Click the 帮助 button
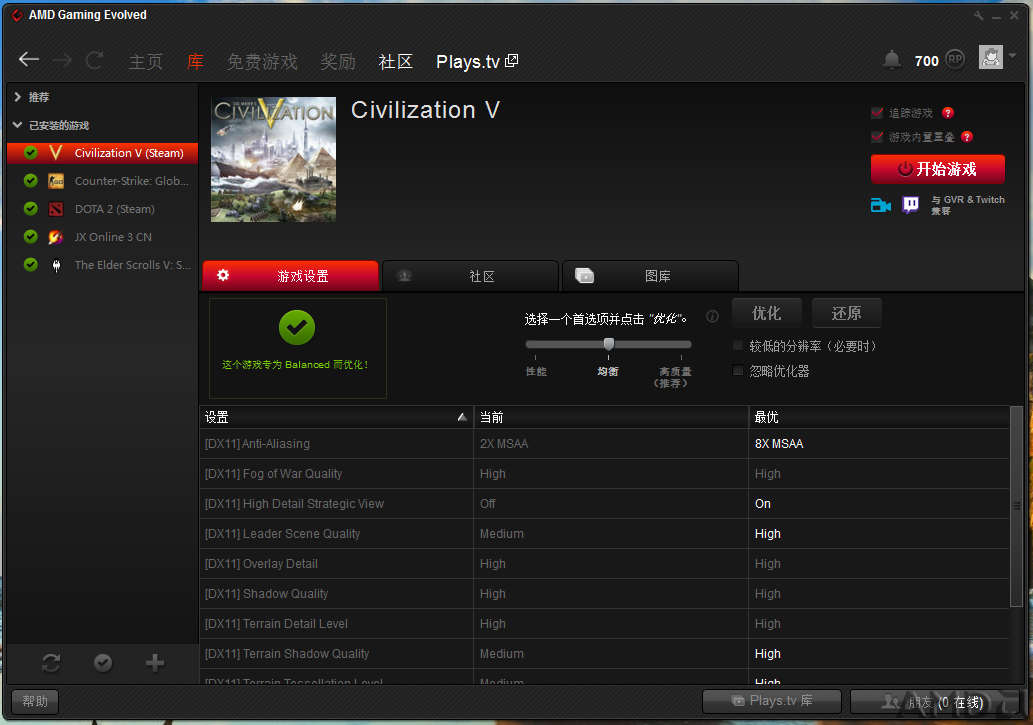Viewport: 1033px width, 725px height. (x=35, y=701)
